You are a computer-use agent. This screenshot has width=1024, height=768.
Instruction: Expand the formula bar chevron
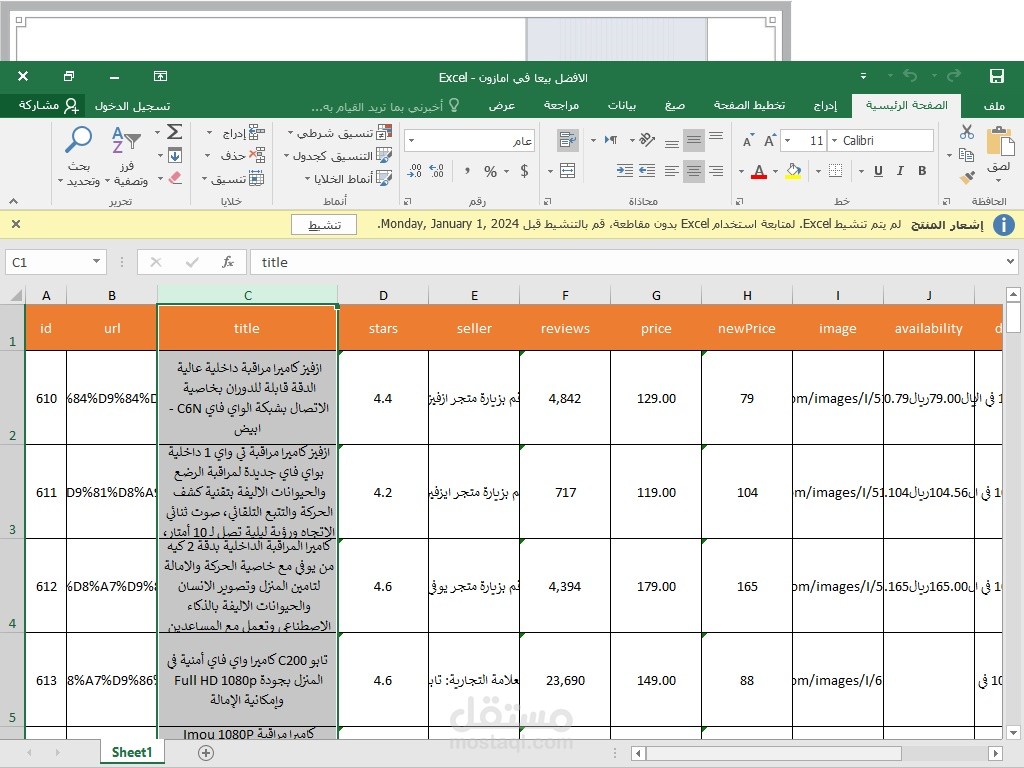pos(1010,261)
